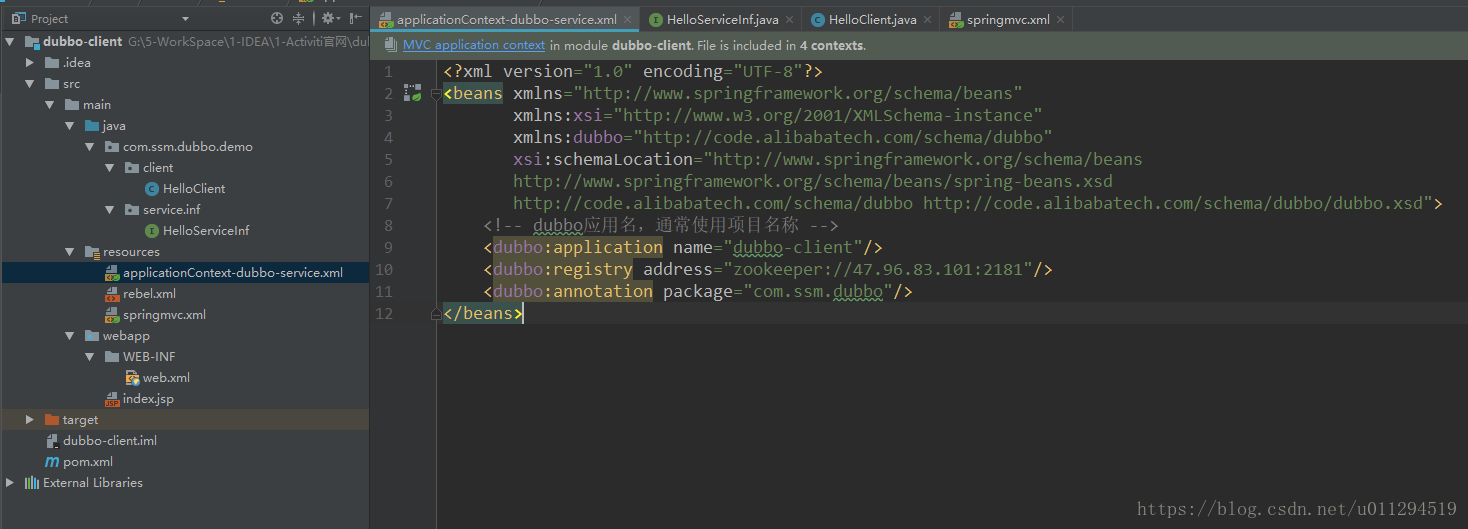1468x529 pixels.
Task: Switch to springmvc.xml tab
Action: 1007,19
